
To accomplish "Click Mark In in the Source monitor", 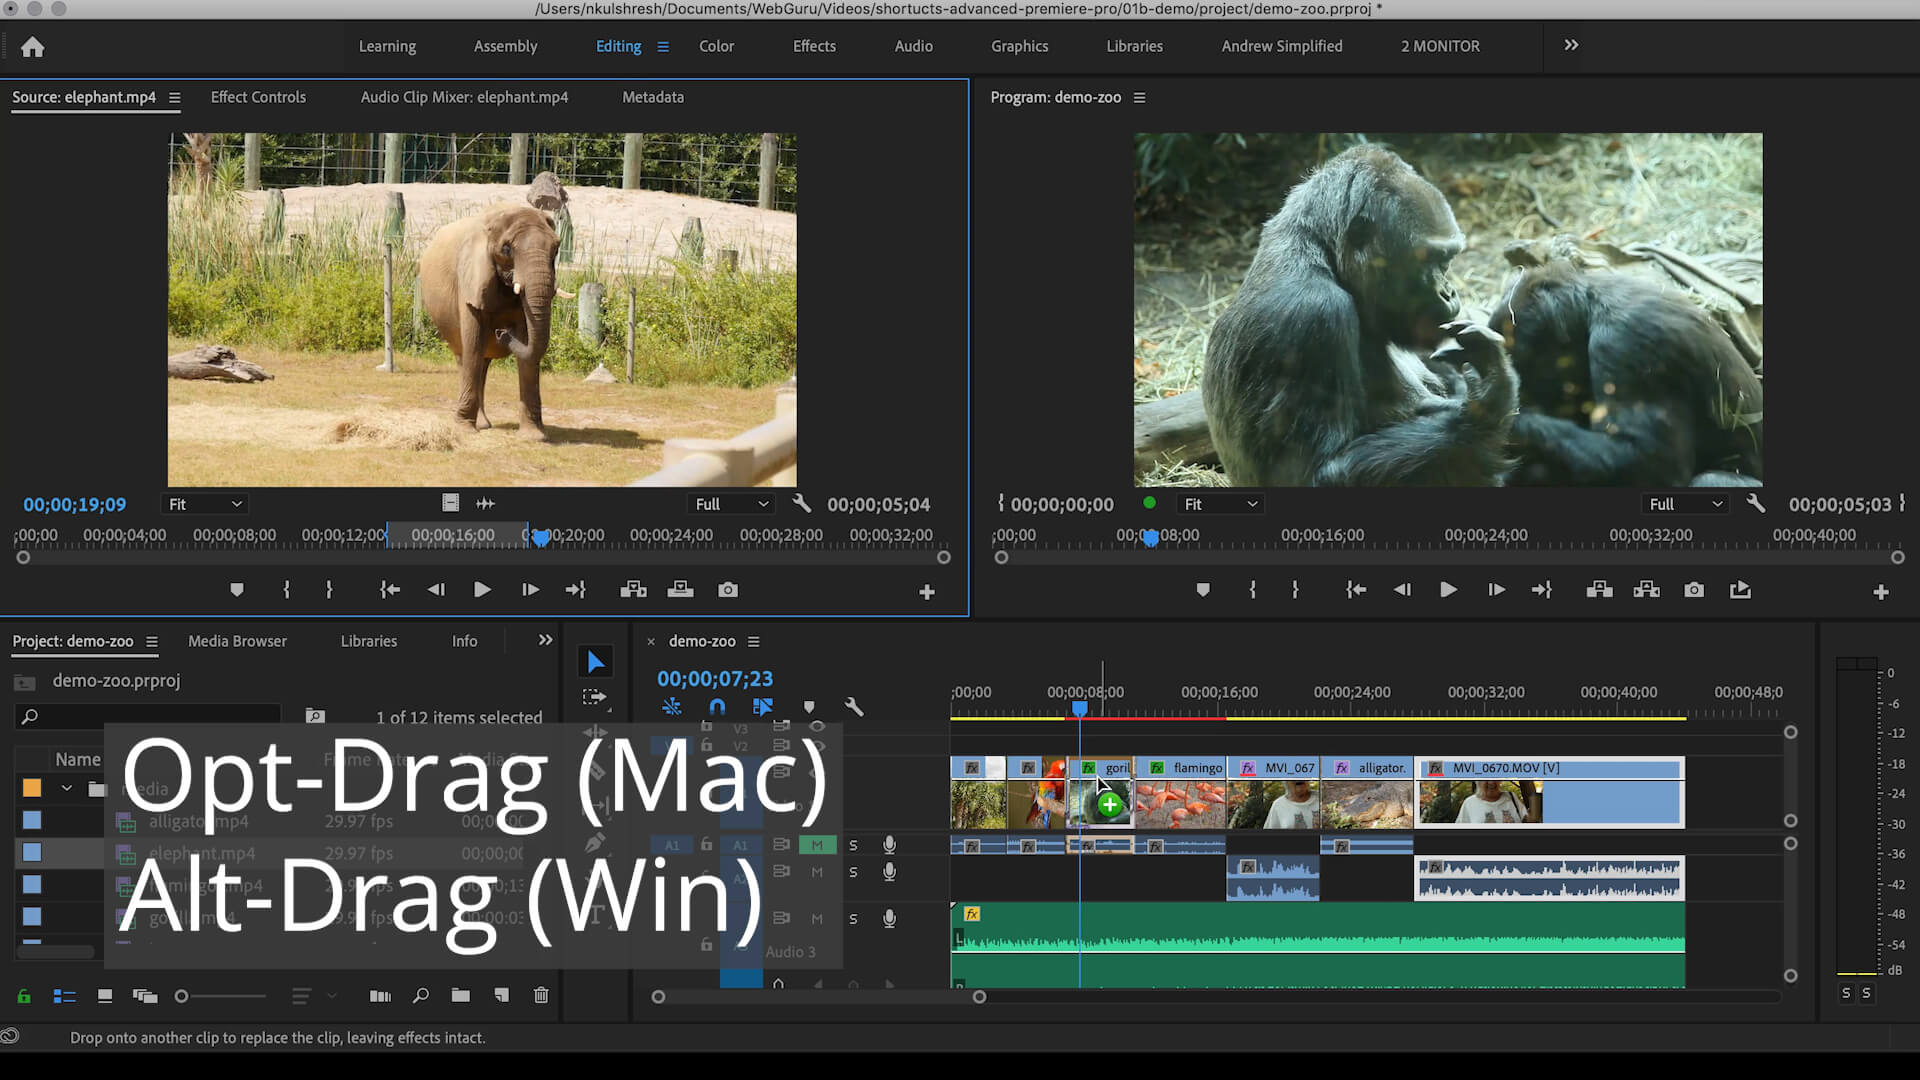I will [x=287, y=590].
